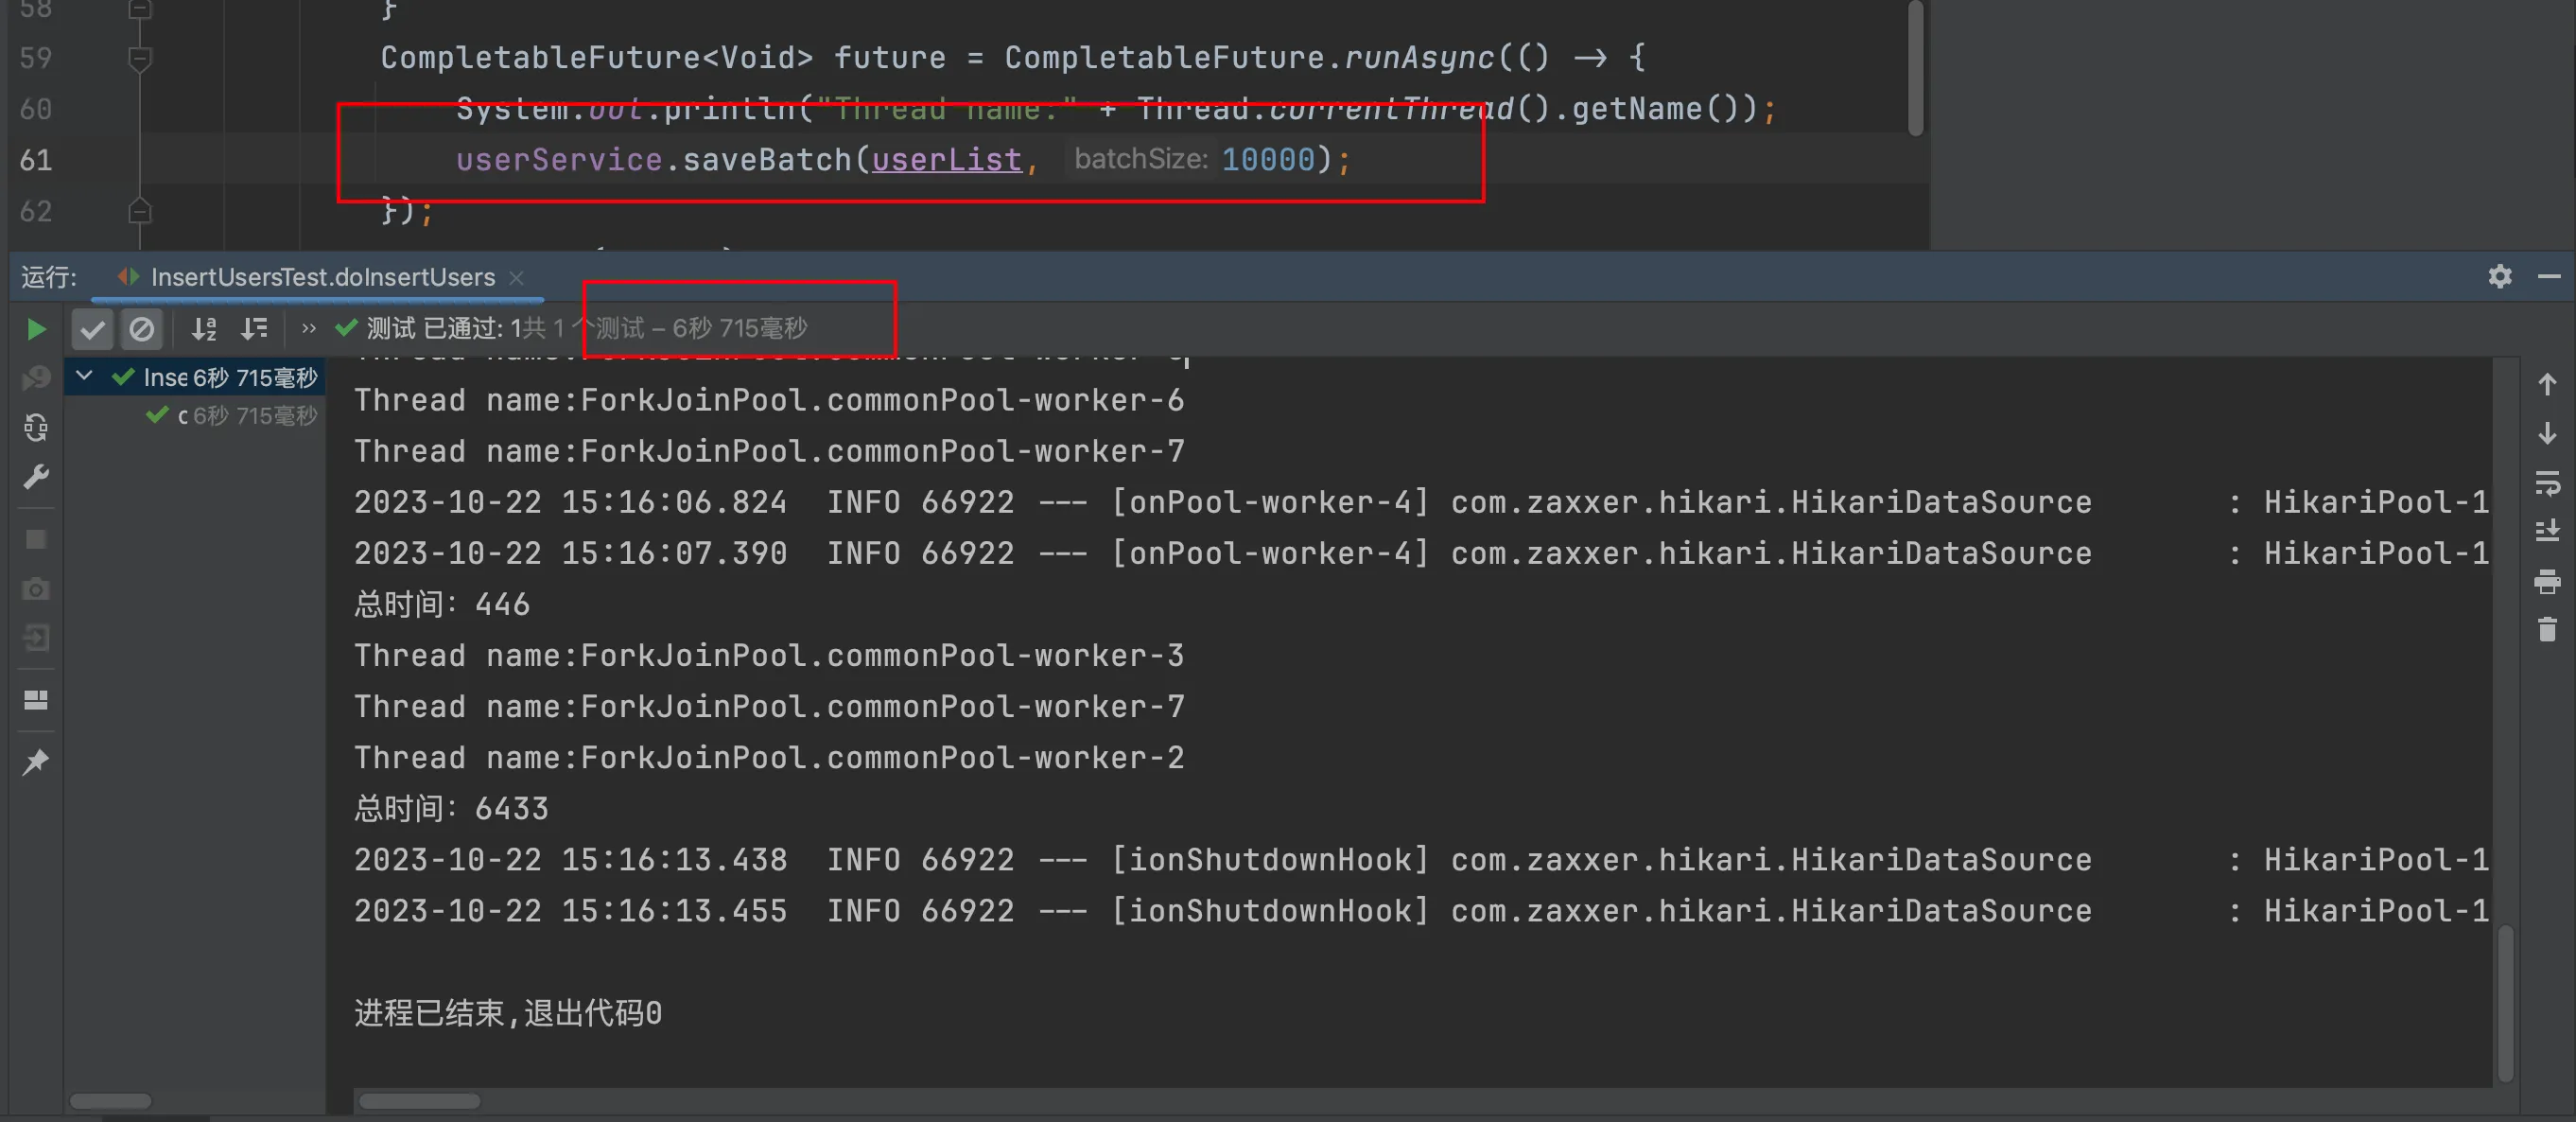Viewport: 2576px width, 1122px height.
Task: Restore layout icon in the sidebar
Action: [x=36, y=699]
